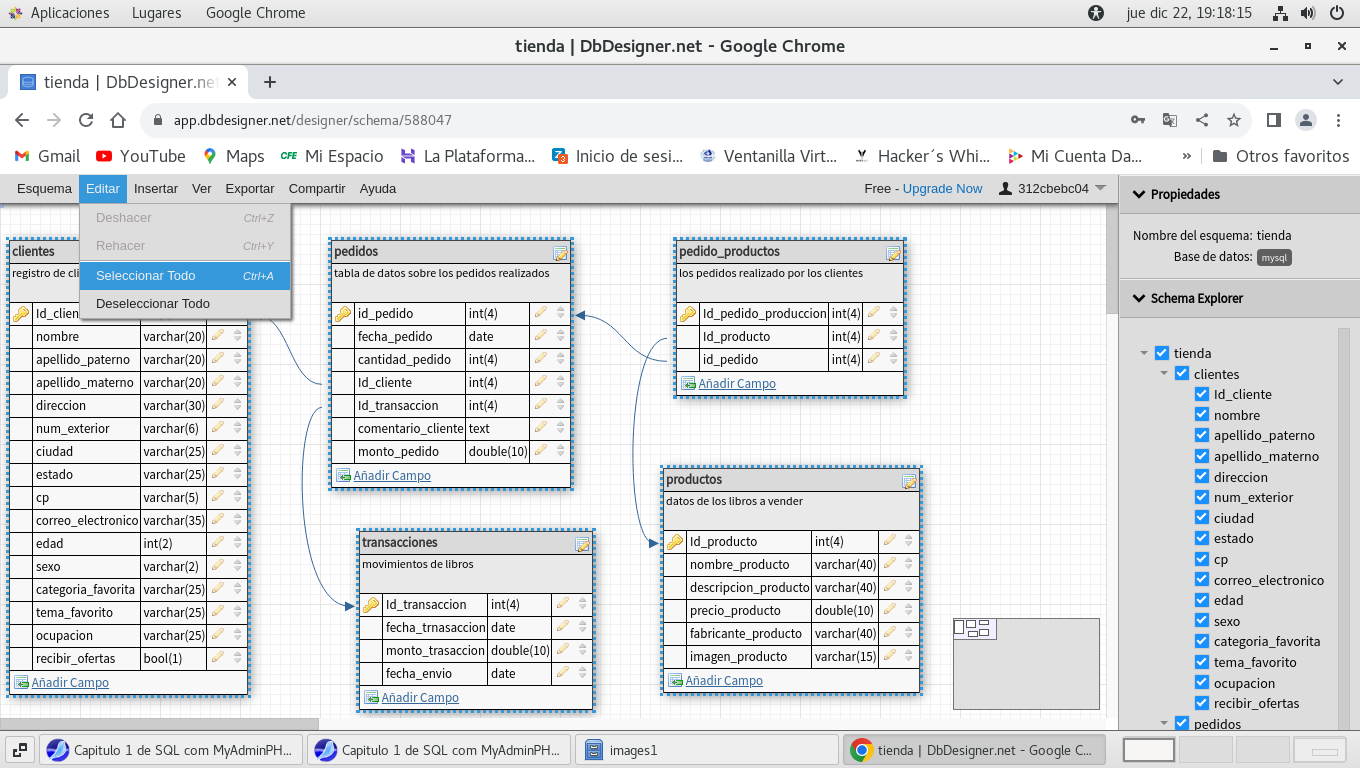The width and height of the screenshot is (1360, 768).
Task: Click the edit icon on pedidos table header
Action: click(x=560, y=253)
